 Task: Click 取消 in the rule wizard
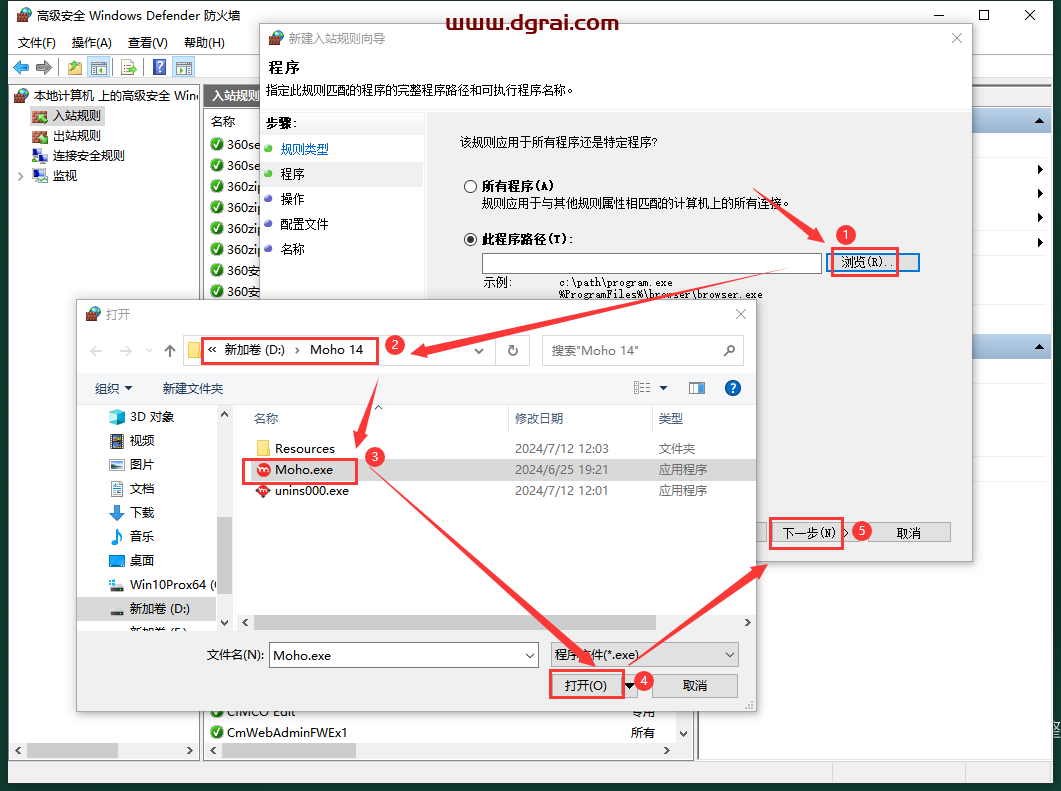pos(909,533)
